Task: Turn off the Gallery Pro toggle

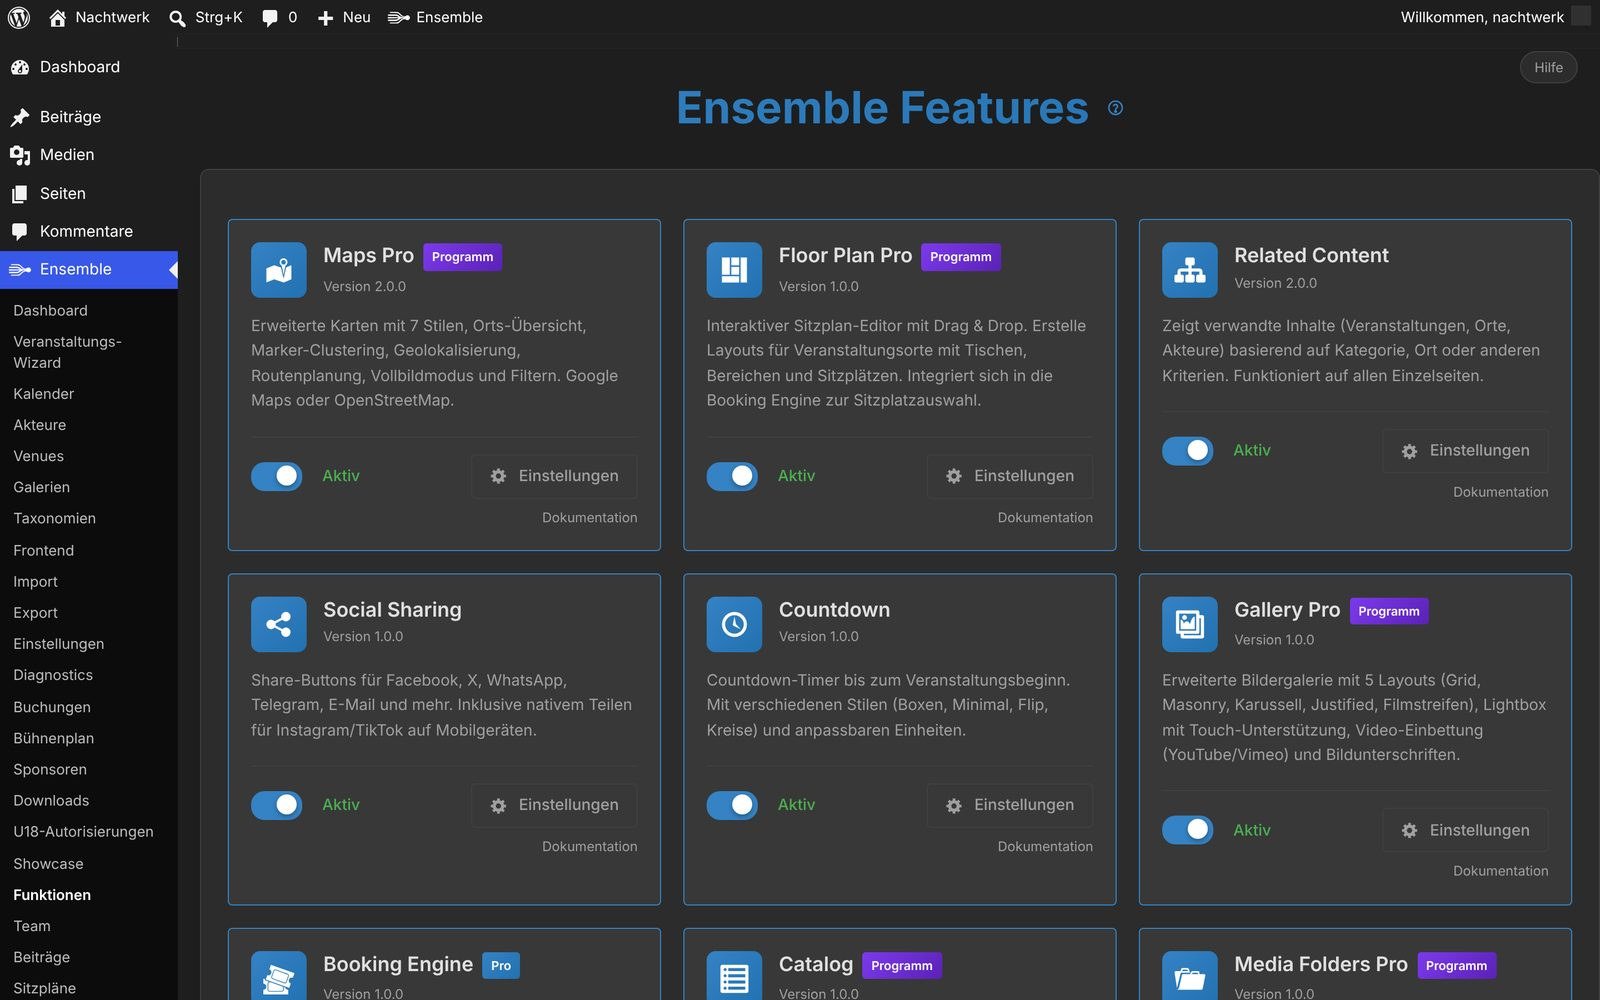Action: 1188,830
